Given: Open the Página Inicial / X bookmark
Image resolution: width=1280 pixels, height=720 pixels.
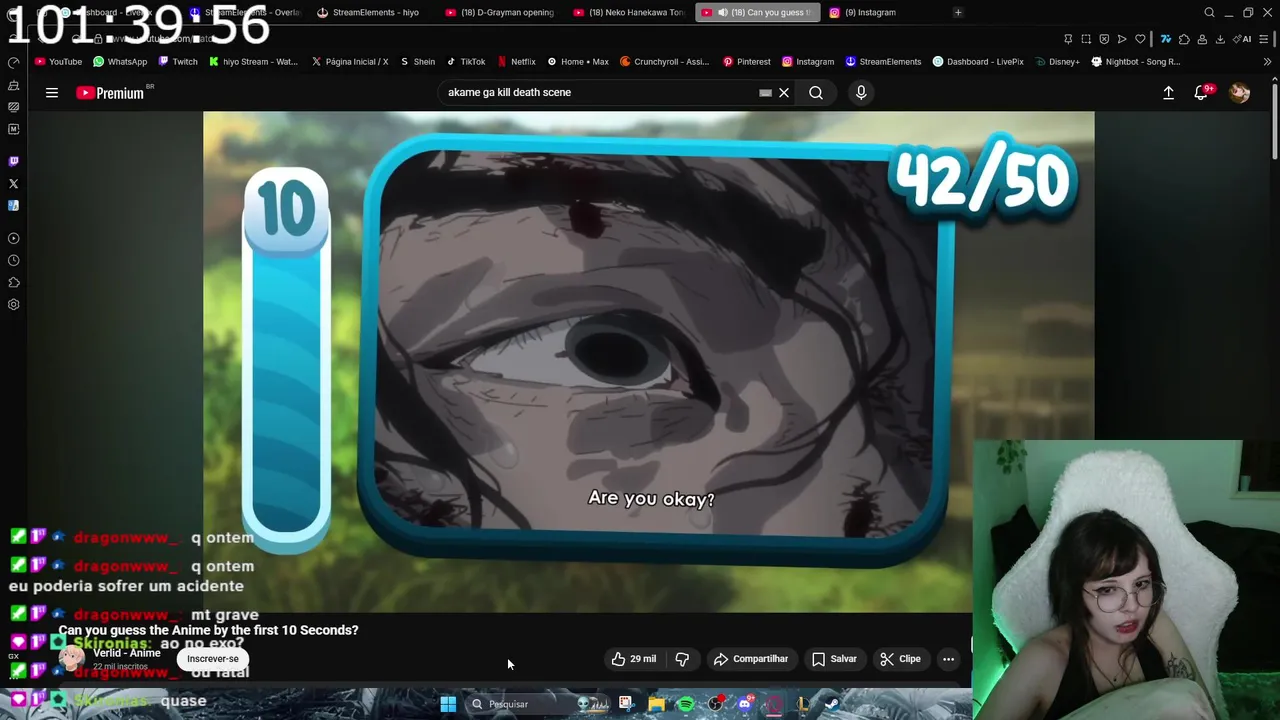Looking at the screenshot, I should (349, 61).
